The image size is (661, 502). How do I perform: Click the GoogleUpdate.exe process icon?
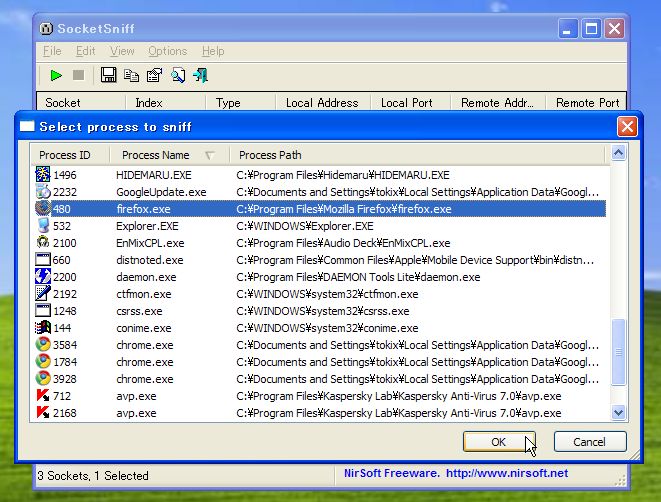tap(43, 191)
